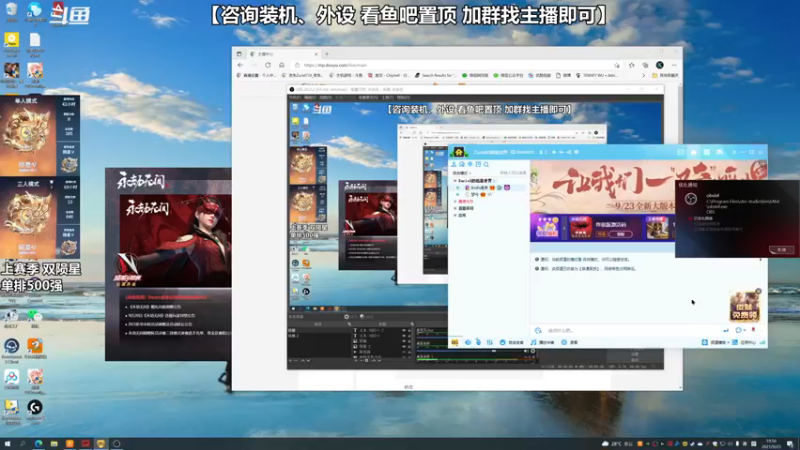
Task: Show more bookmarks with the Edge chevron
Action: [x=643, y=75]
